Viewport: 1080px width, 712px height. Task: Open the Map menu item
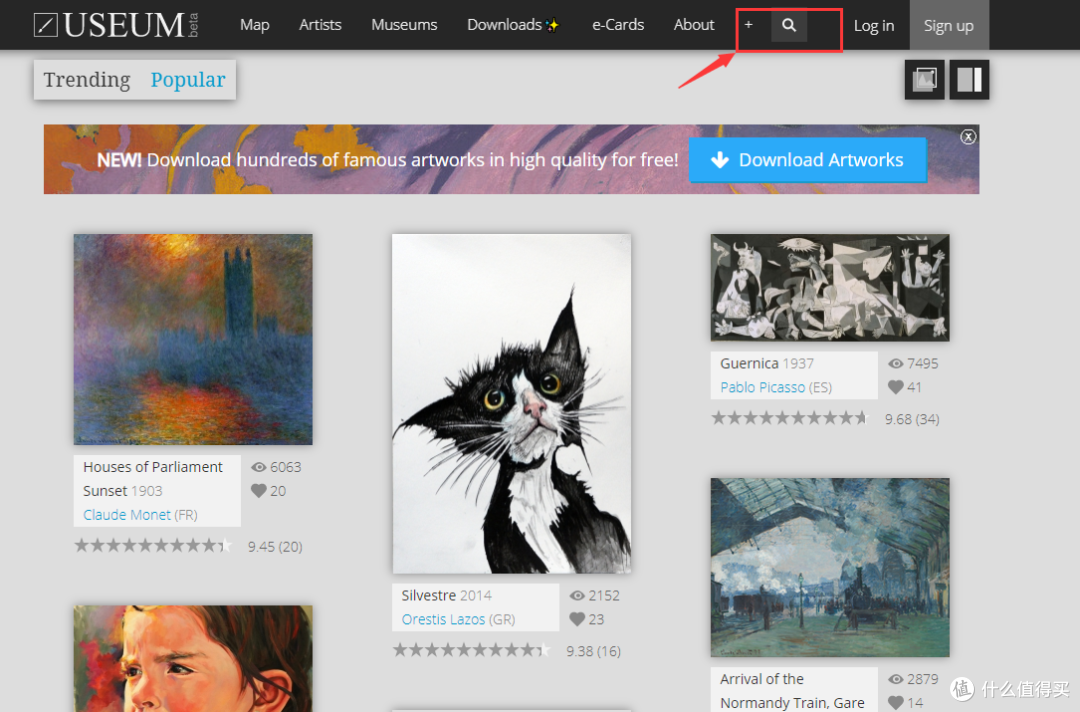click(x=254, y=25)
